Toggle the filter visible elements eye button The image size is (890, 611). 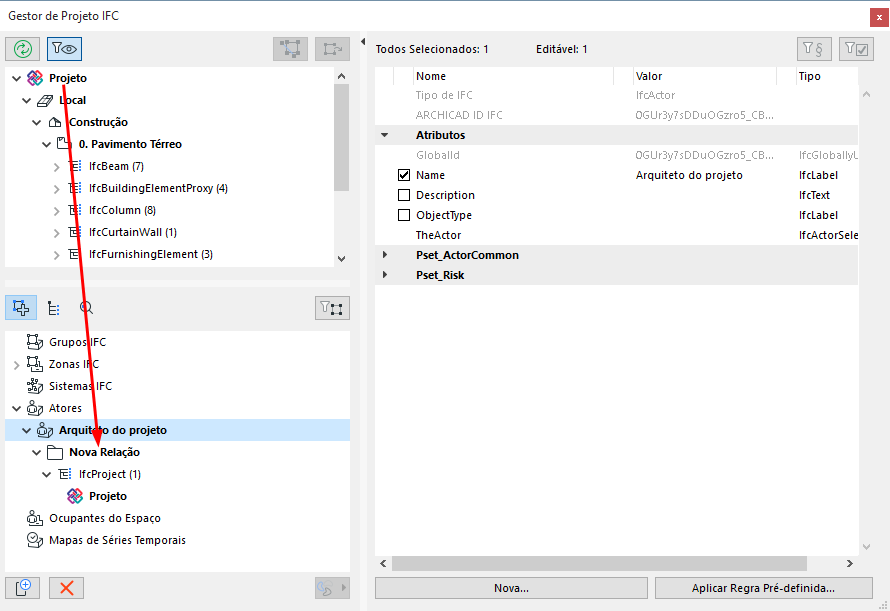click(64, 48)
